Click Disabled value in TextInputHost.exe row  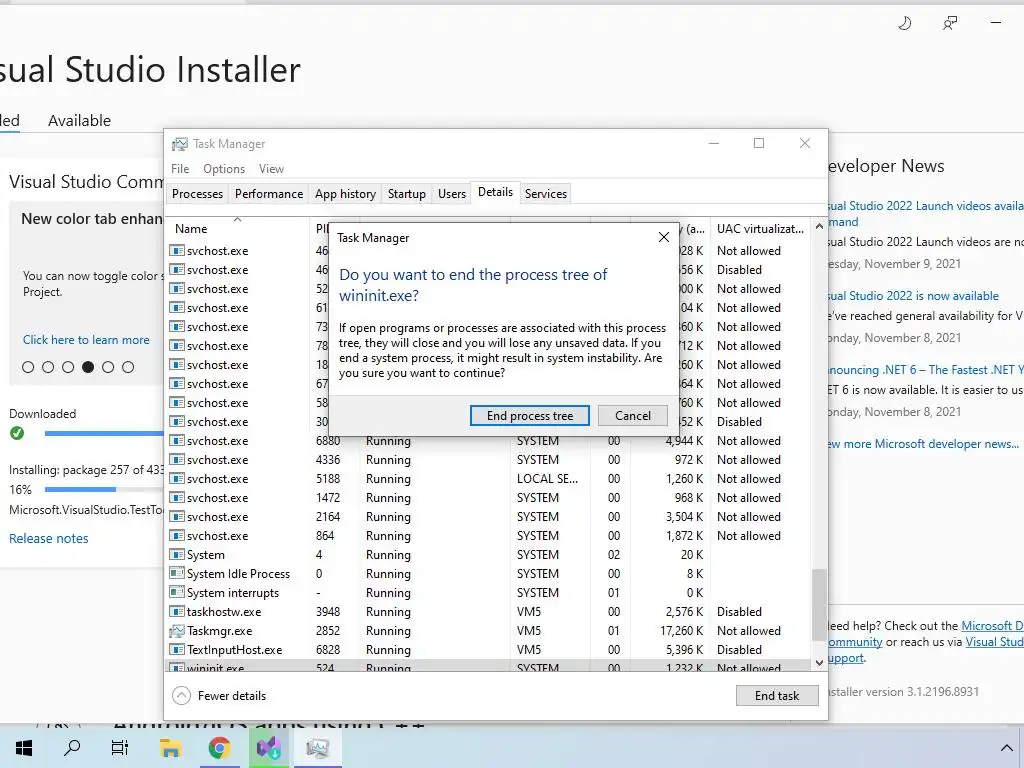pyautogui.click(x=739, y=650)
